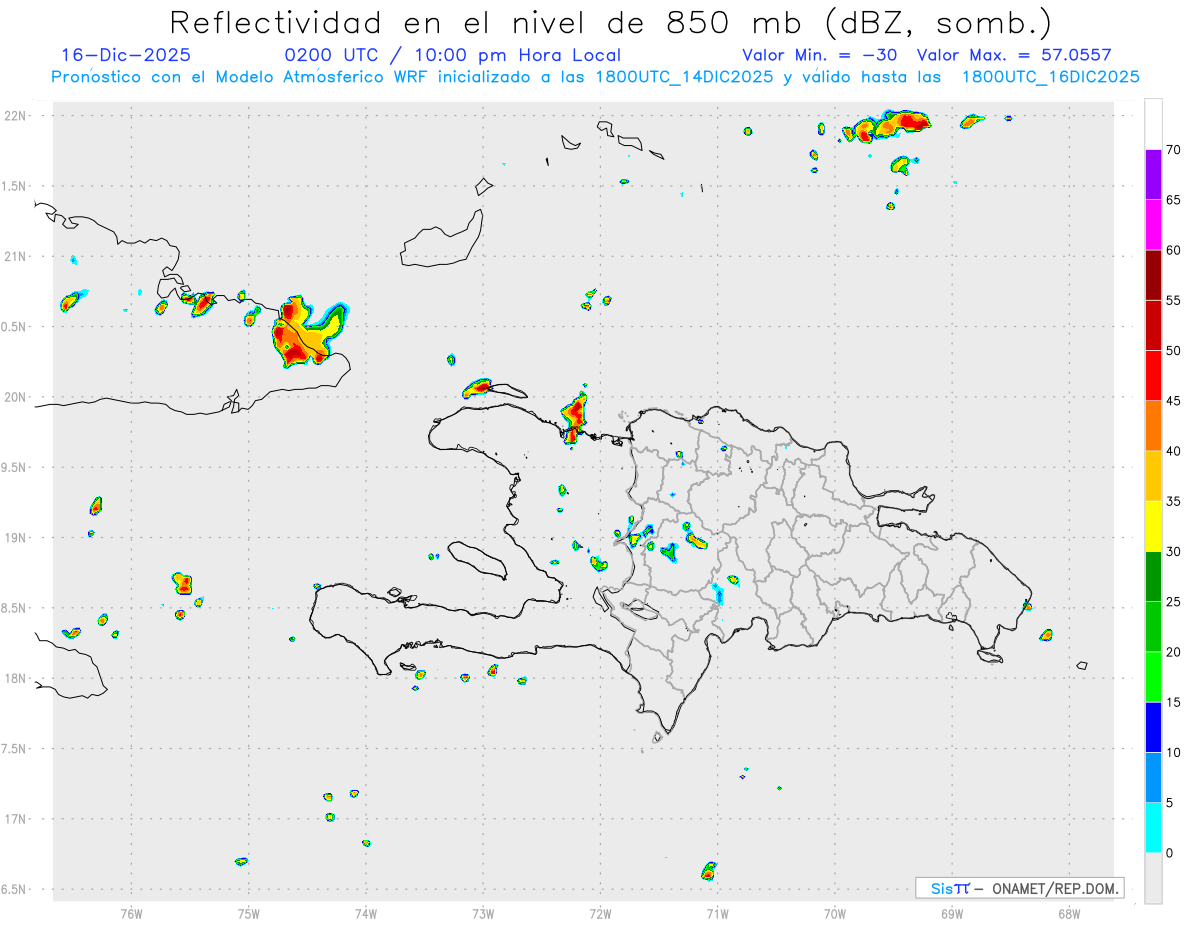The image size is (1200, 927).
Task: Click the '72W' longitude axis label
Action: pyautogui.click(x=600, y=913)
